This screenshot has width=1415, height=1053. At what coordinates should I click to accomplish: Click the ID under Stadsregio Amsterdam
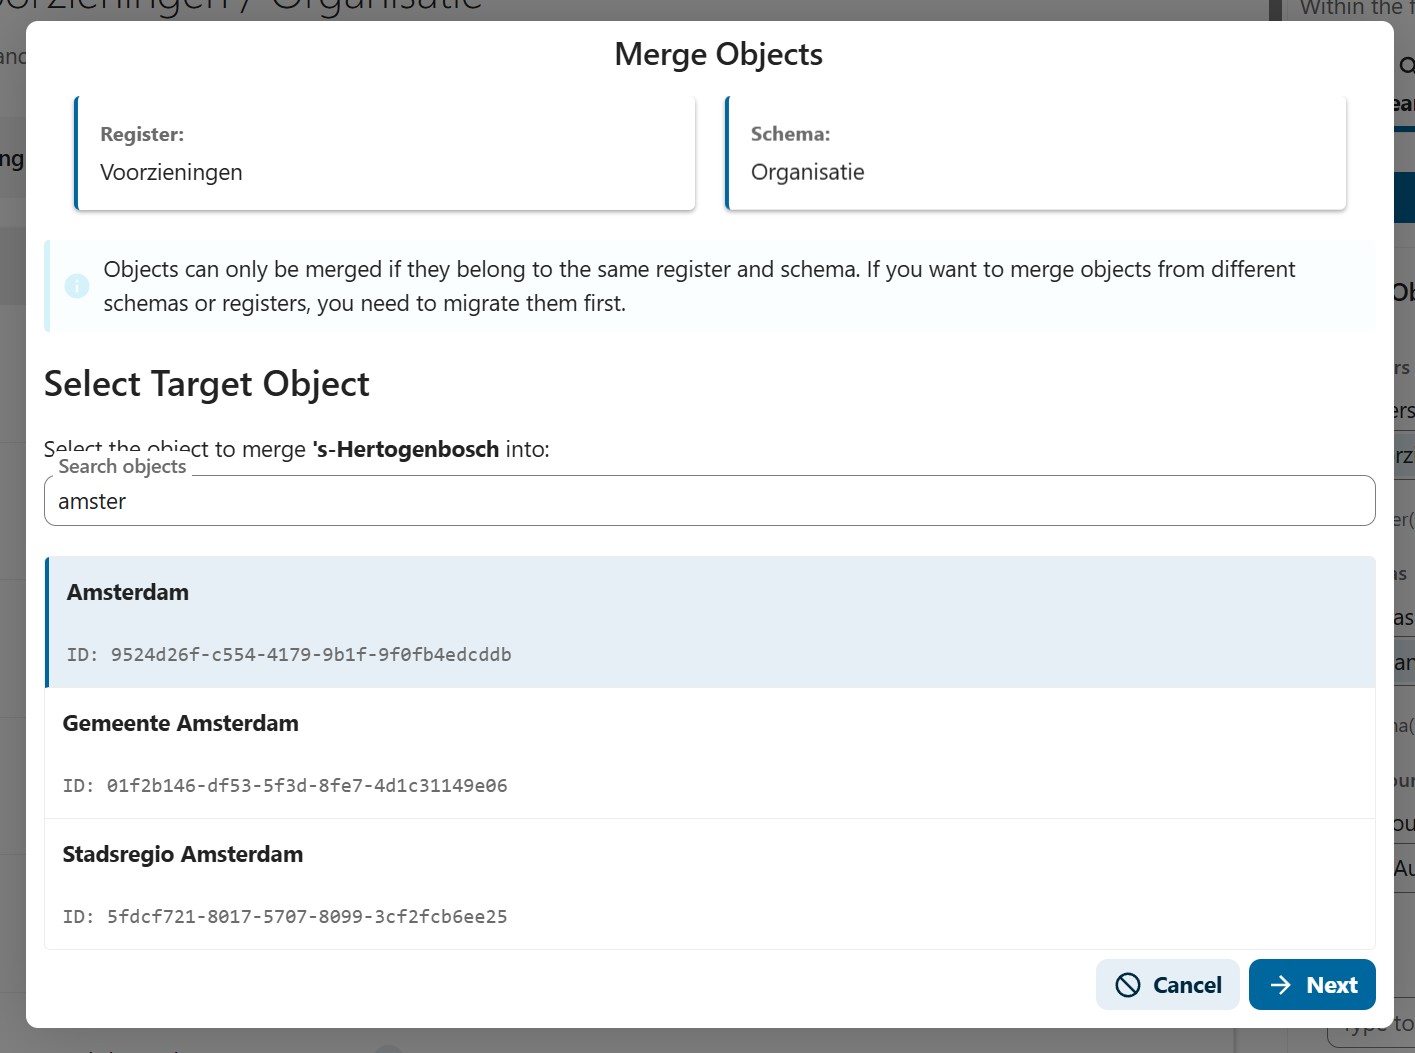(285, 917)
